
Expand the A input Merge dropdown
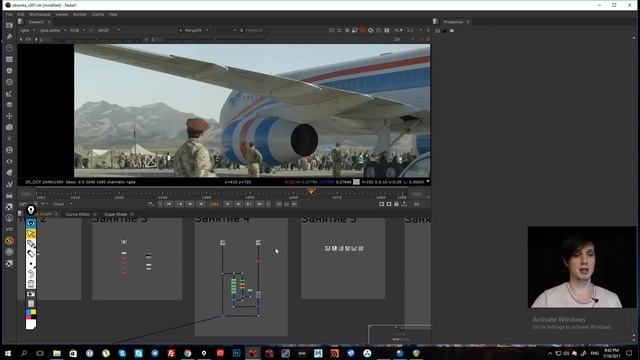193,30
